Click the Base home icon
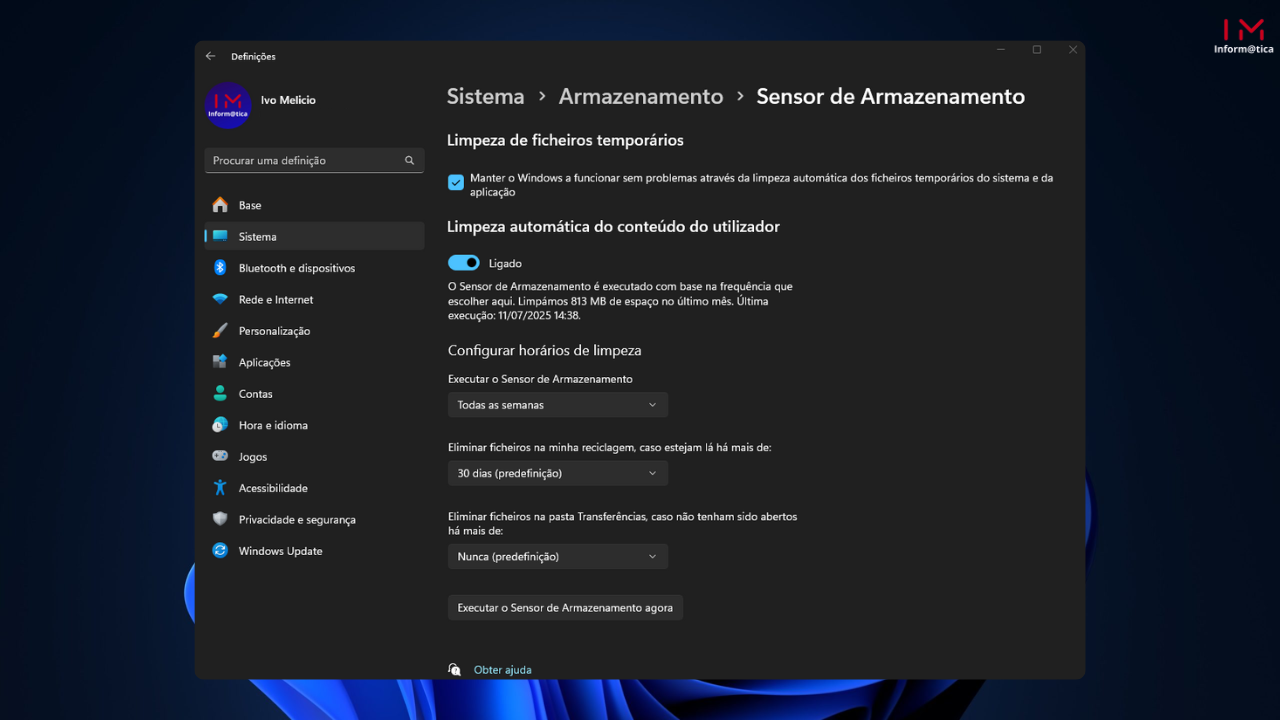1280x720 pixels. (x=220, y=205)
